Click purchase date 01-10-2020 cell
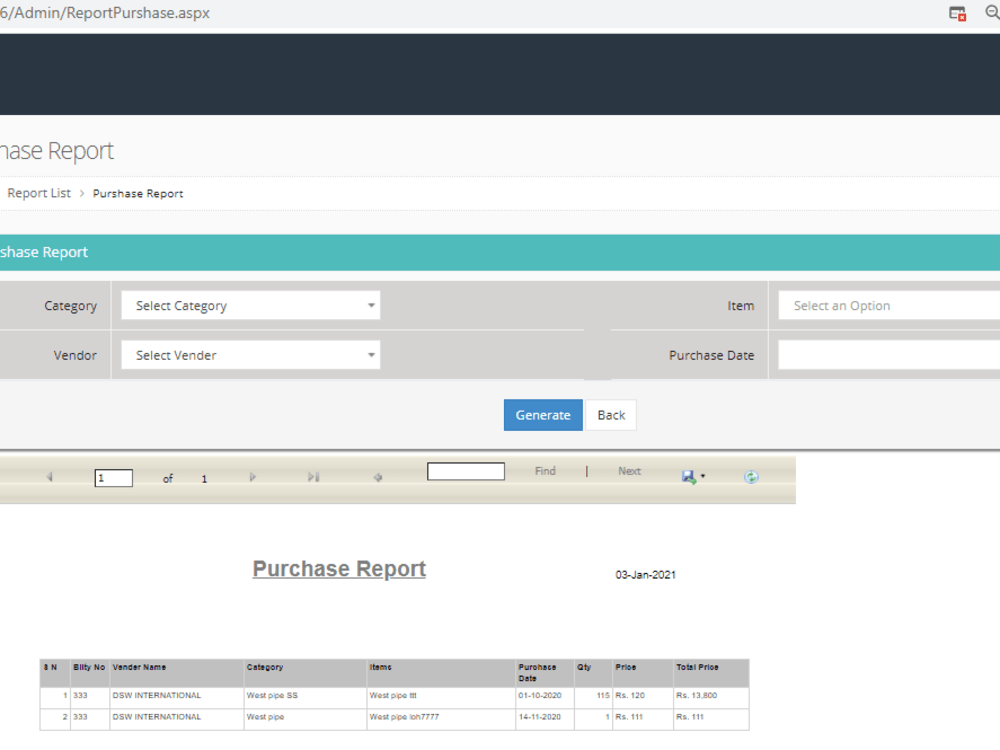 pyautogui.click(x=540, y=695)
